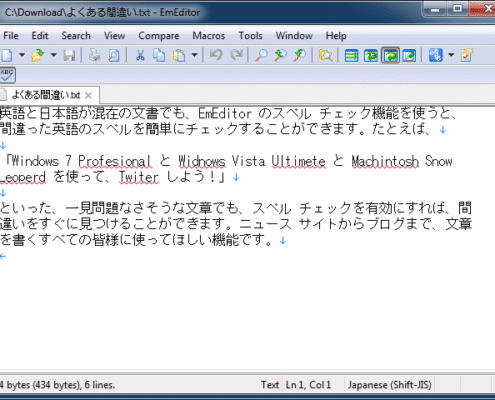Click the misspelled word Twiter
The width and height of the screenshot is (495, 400).
coord(139,177)
